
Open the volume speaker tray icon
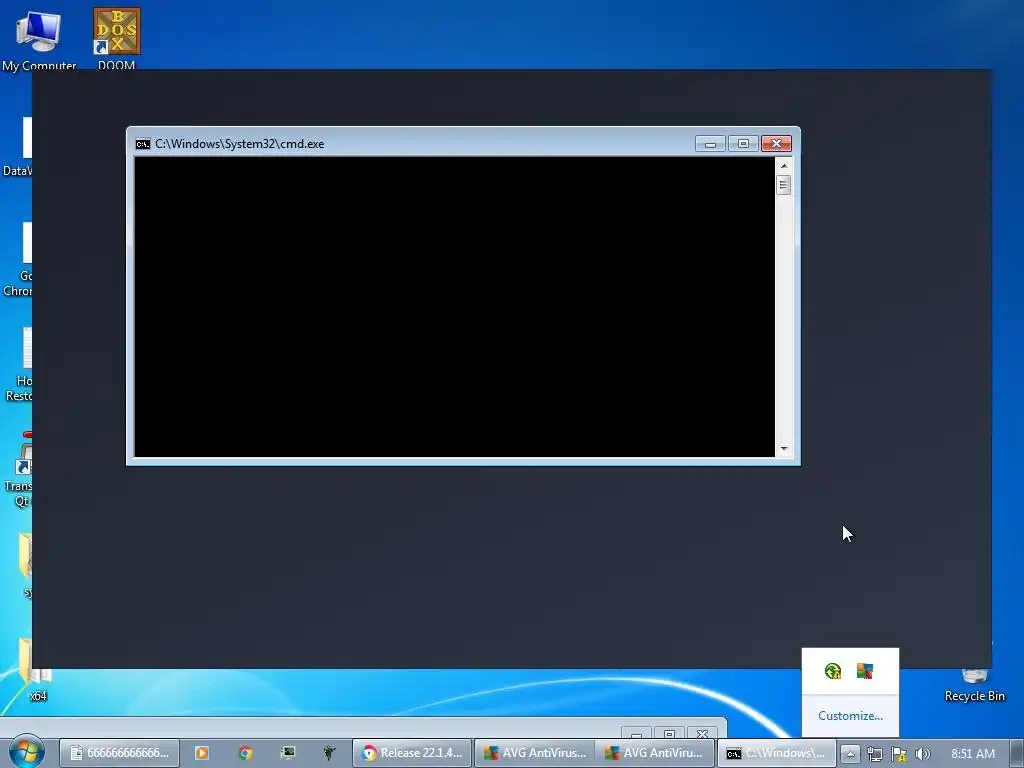pyautogui.click(x=922, y=754)
